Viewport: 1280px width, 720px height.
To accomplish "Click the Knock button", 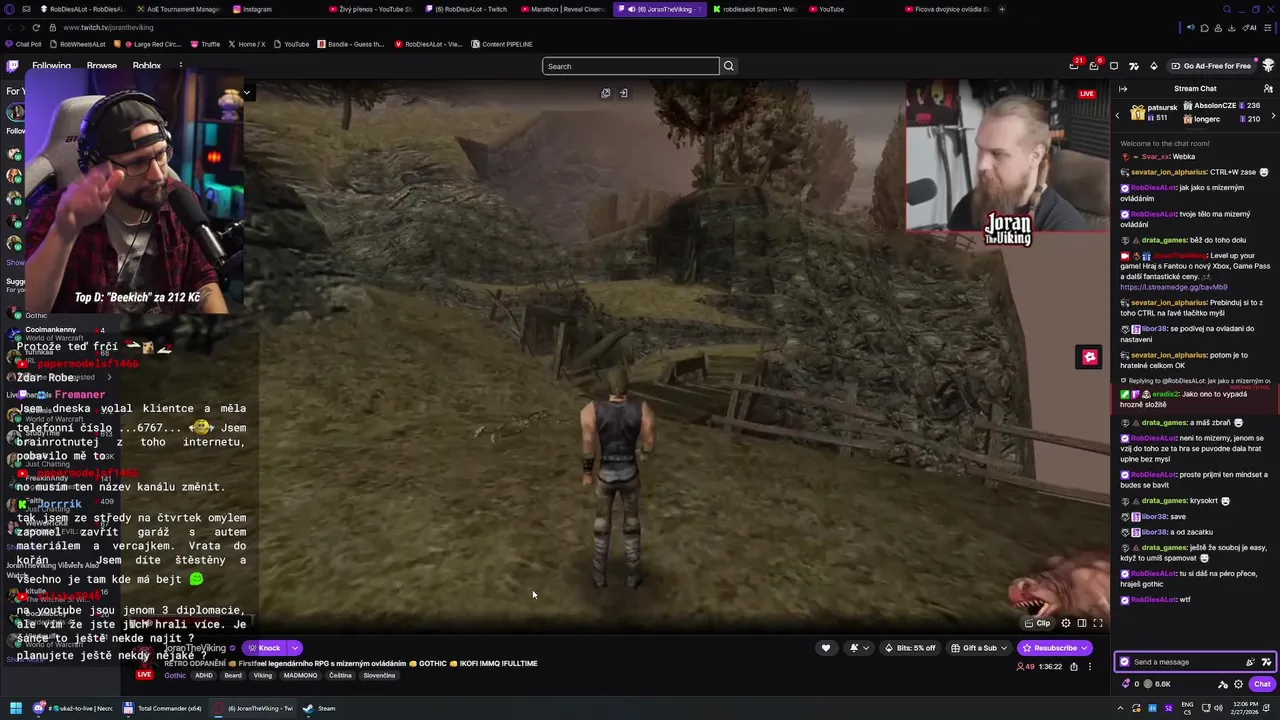I will pyautogui.click(x=265, y=648).
